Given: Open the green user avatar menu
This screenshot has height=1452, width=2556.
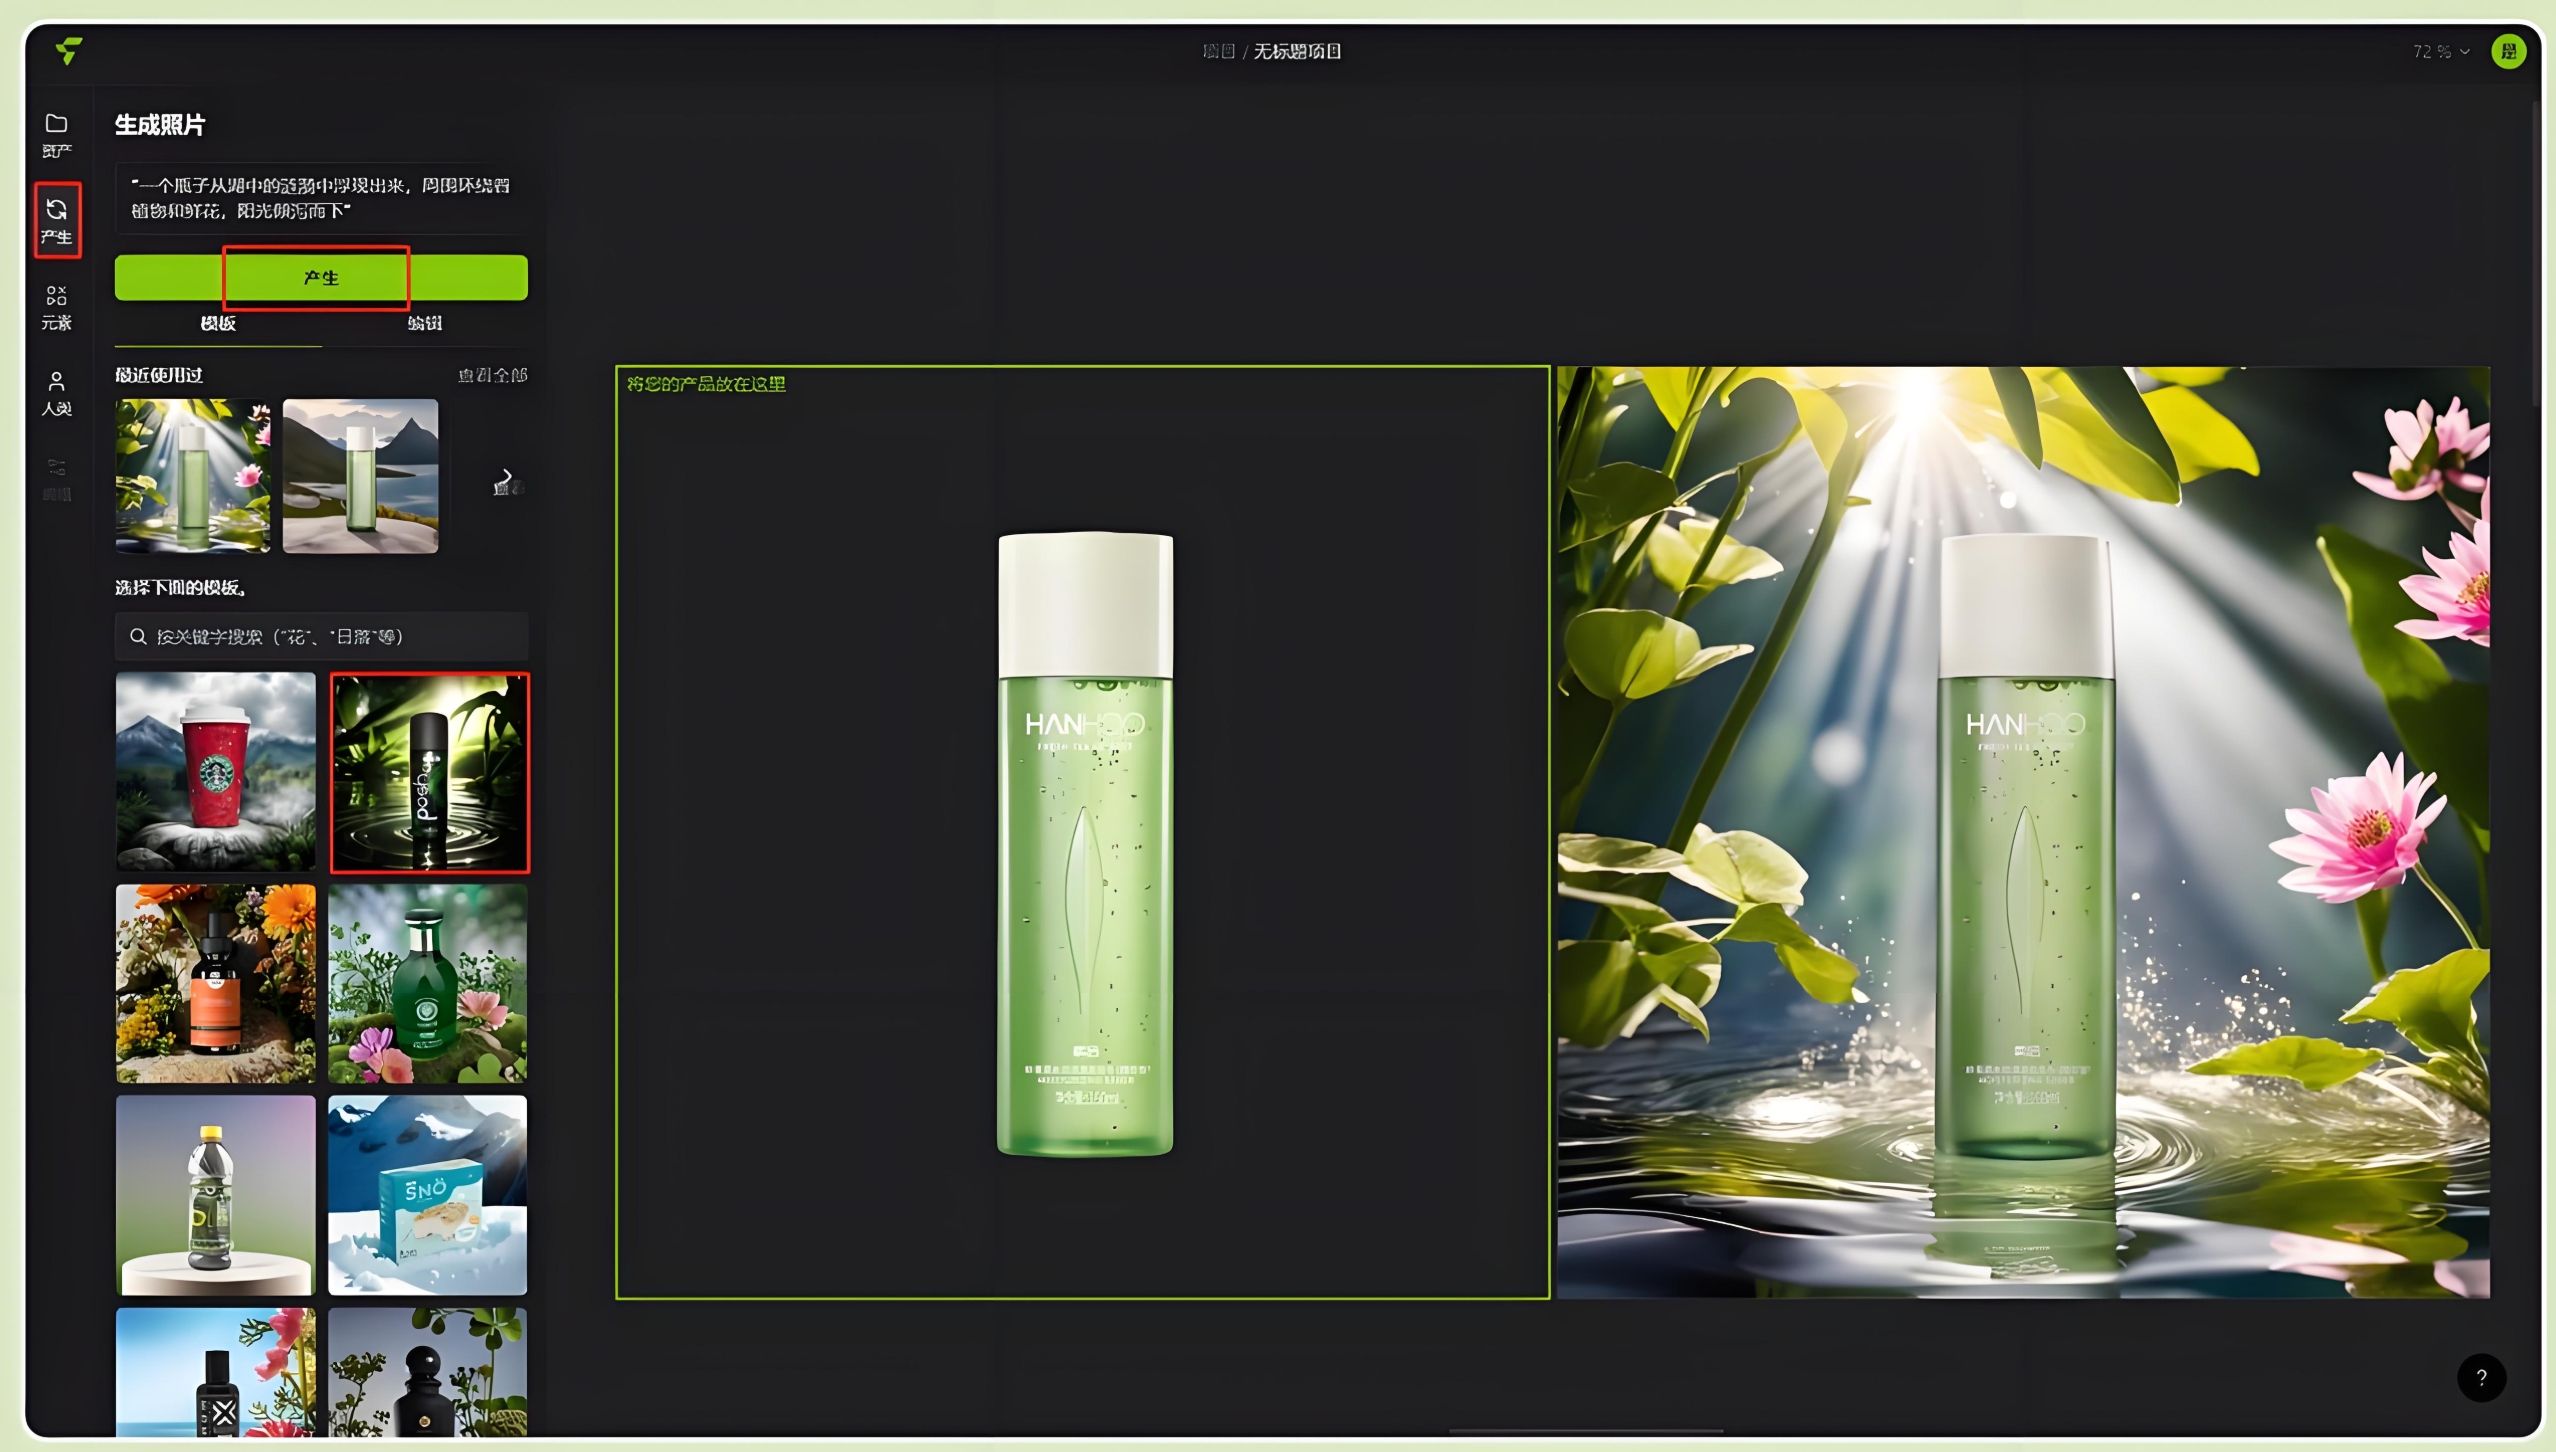Looking at the screenshot, I should [x=2508, y=51].
